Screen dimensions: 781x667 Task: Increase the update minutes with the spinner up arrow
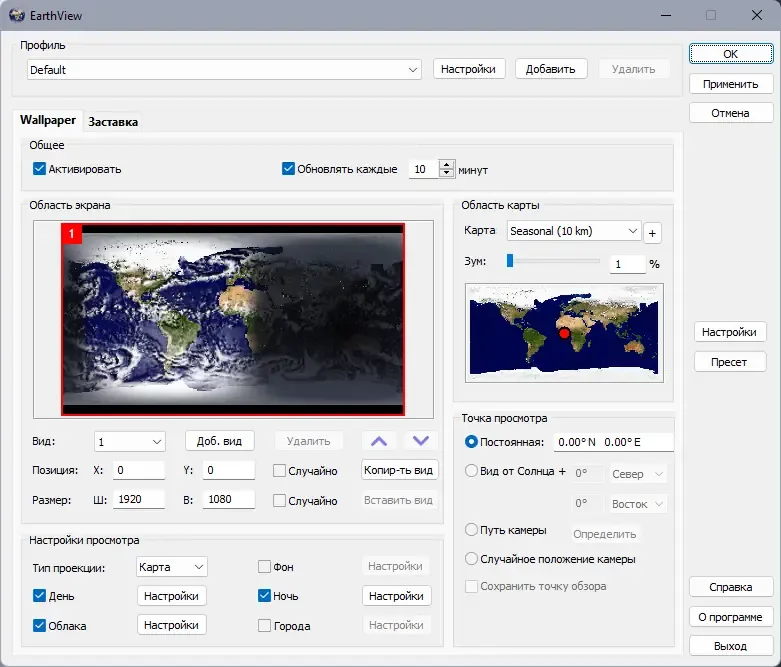tap(447, 165)
